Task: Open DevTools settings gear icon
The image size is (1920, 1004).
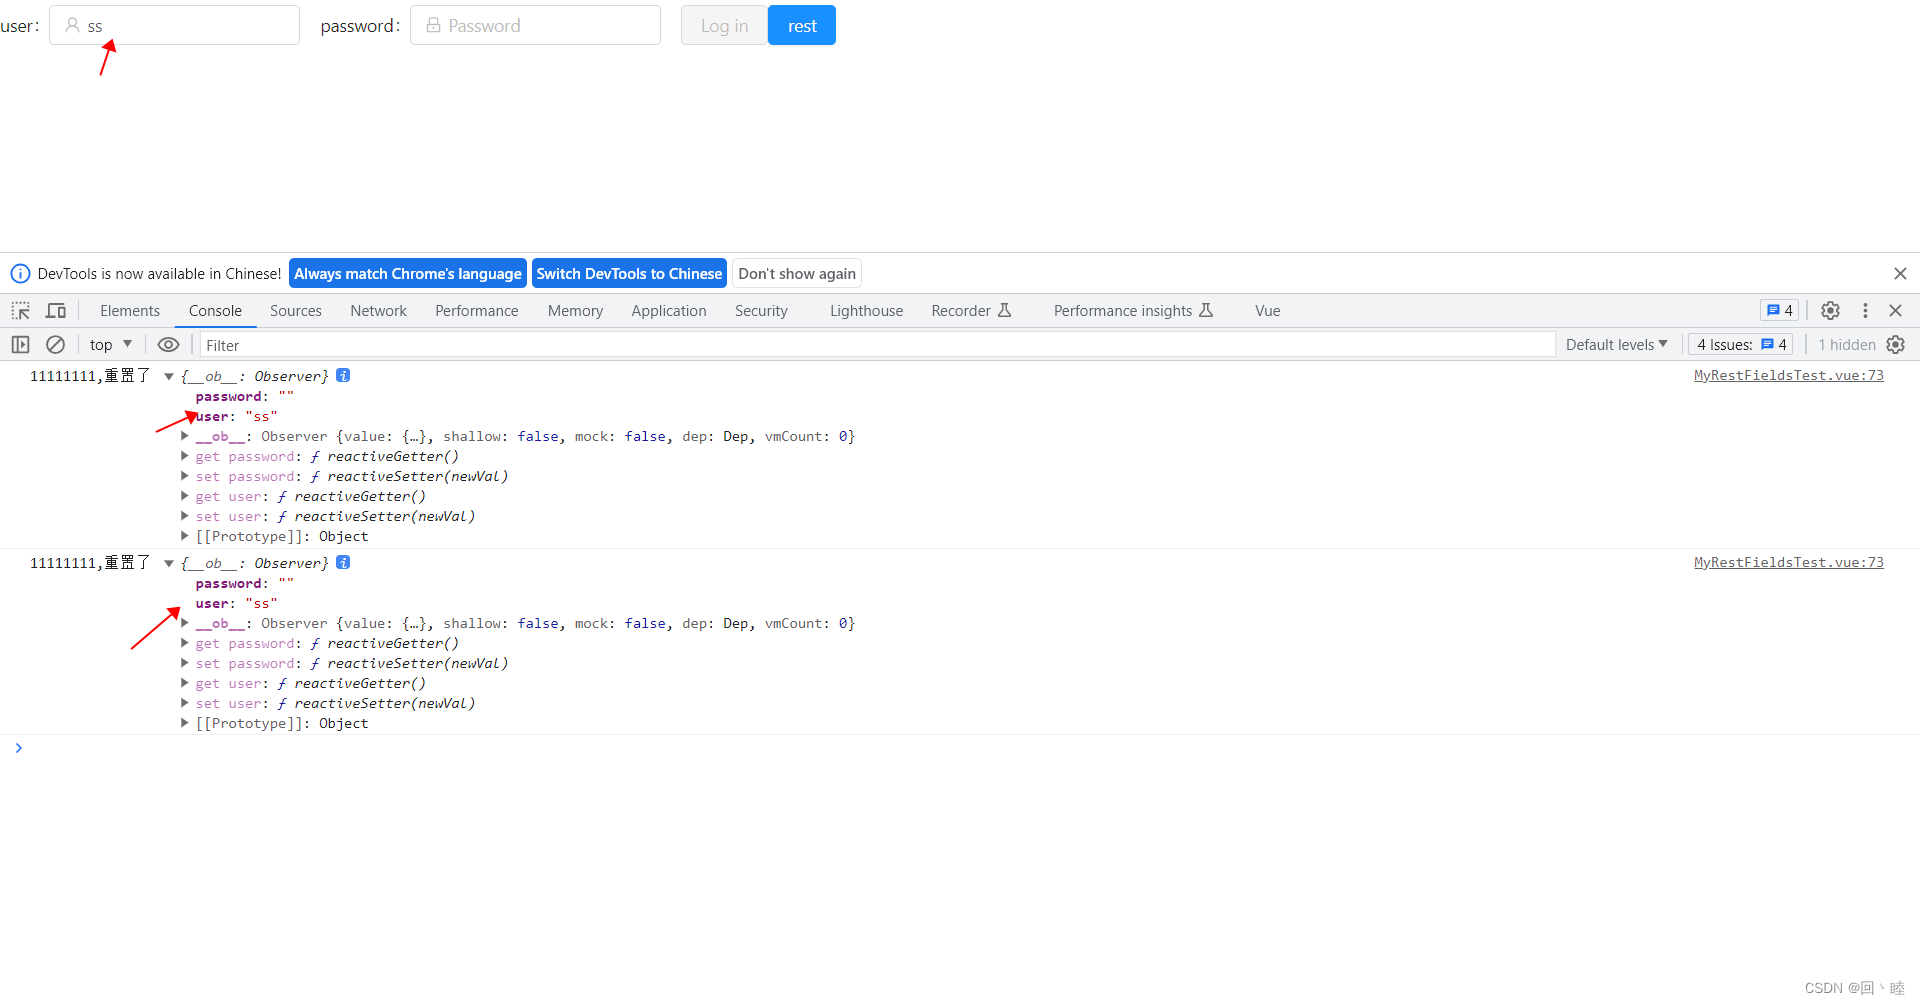Action: click(x=1831, y=310)
